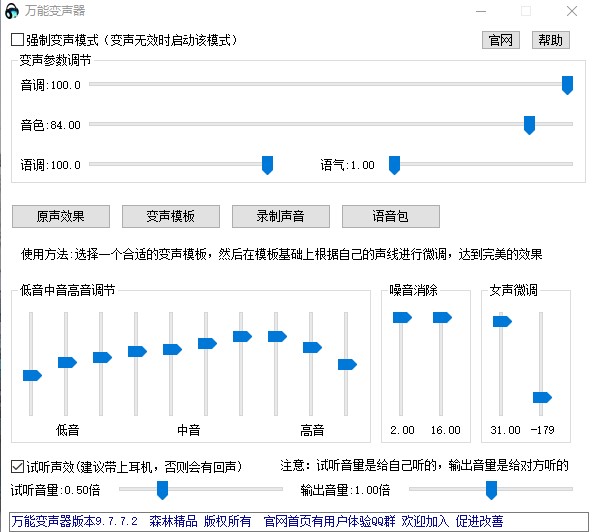592x532 pixels.
Task: Click the 语调:100.0 value label
Action: point(51,165)
